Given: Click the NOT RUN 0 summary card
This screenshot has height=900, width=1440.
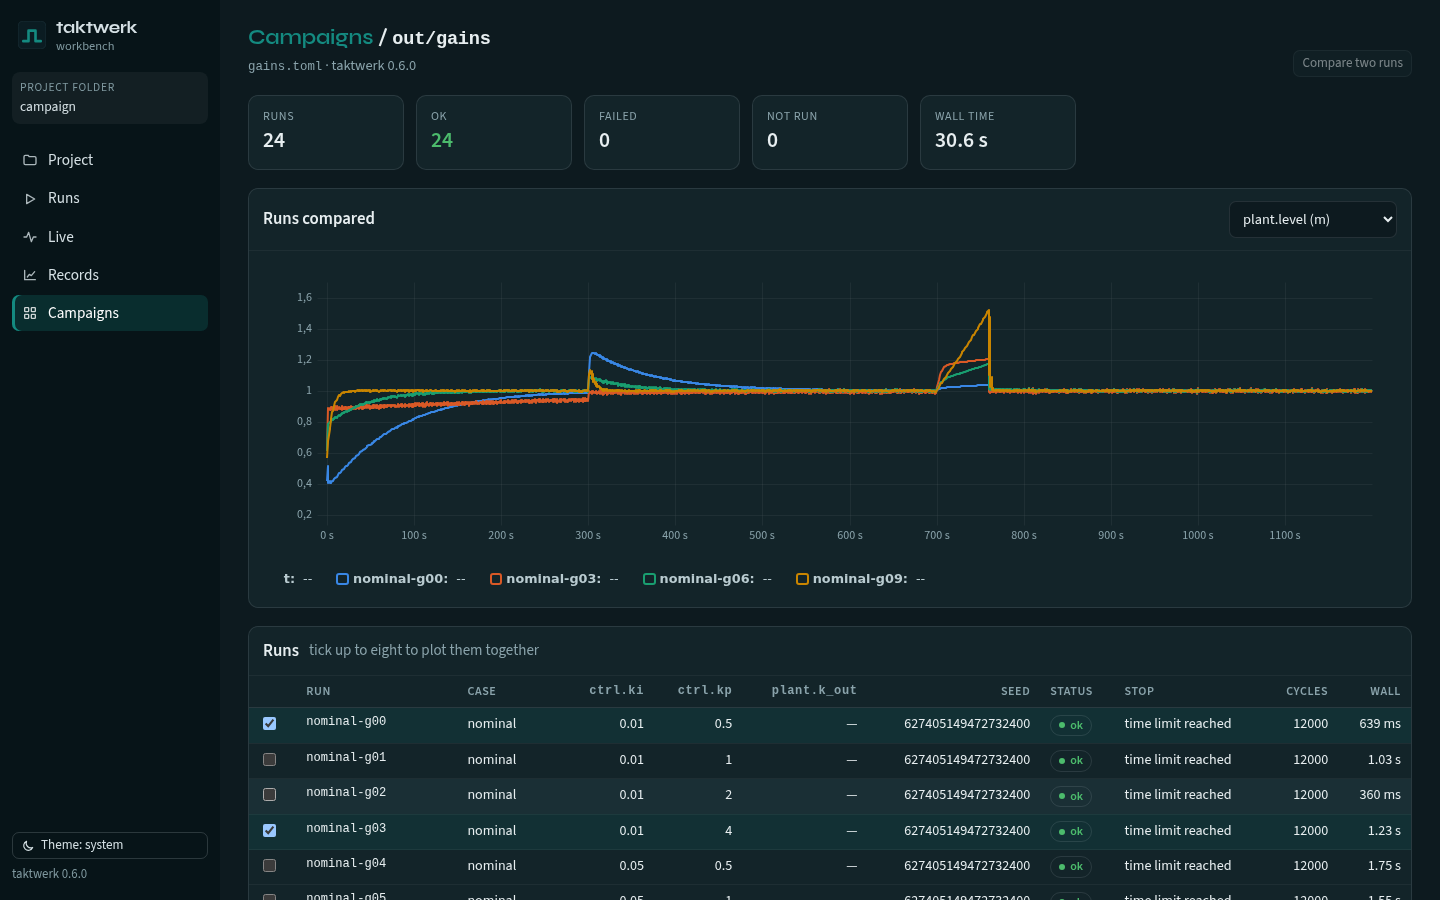Looking at the screenshot, I should 830,132.
